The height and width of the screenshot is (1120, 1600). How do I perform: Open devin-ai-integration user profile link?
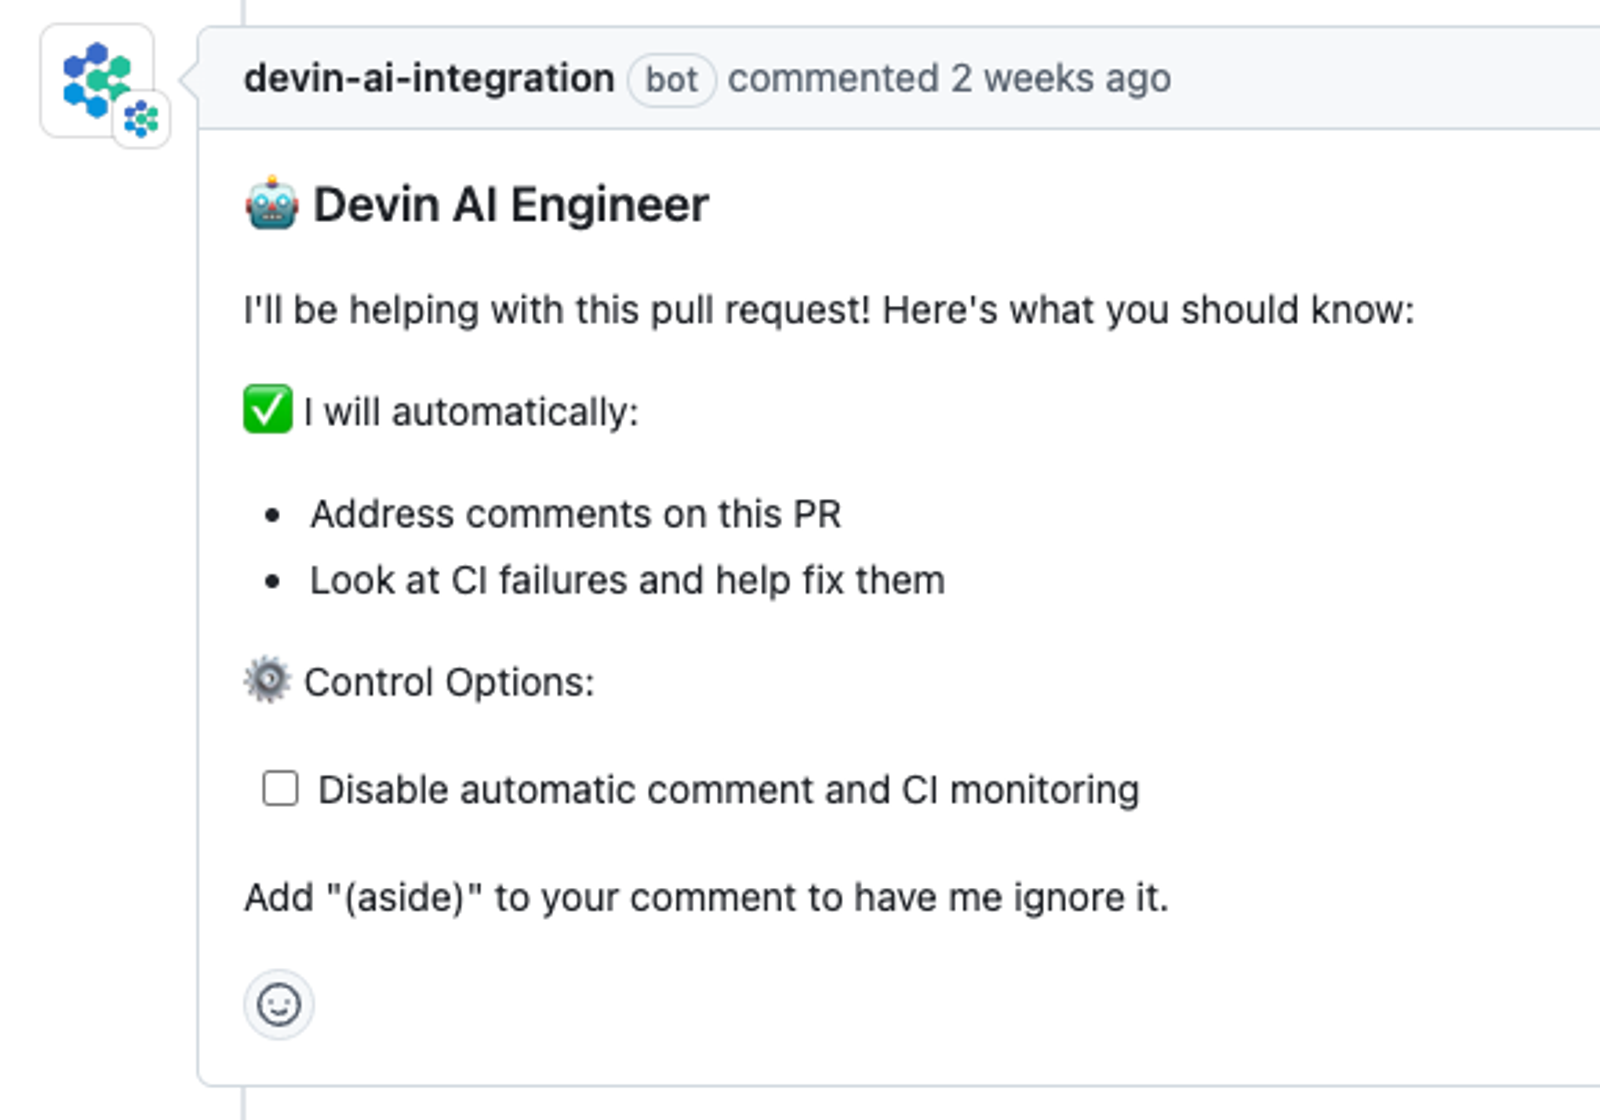click(x=429, y=78)
